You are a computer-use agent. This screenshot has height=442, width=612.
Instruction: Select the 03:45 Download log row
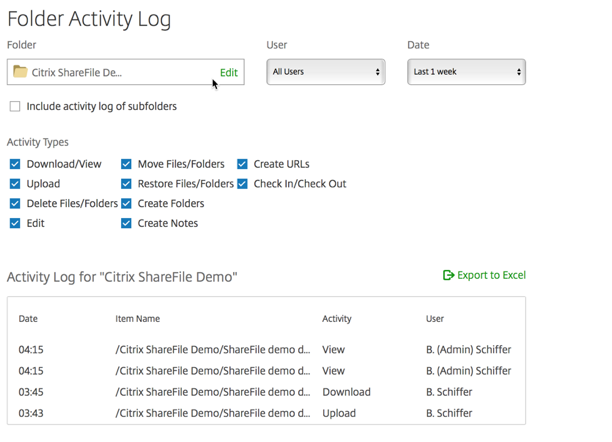pos(265,392)
